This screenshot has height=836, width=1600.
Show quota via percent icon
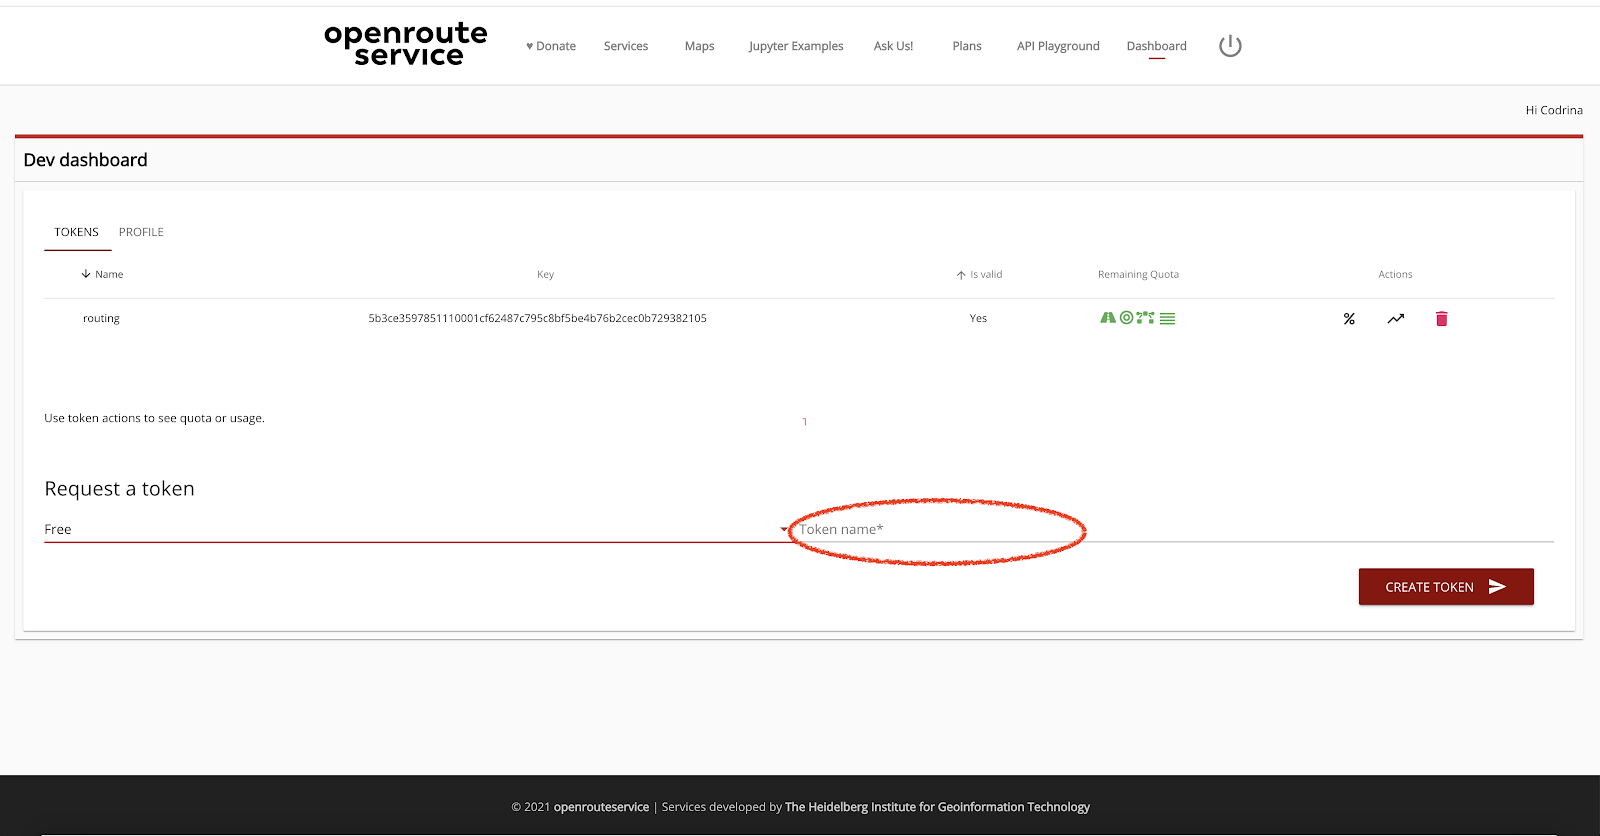tap(1349, 319)
